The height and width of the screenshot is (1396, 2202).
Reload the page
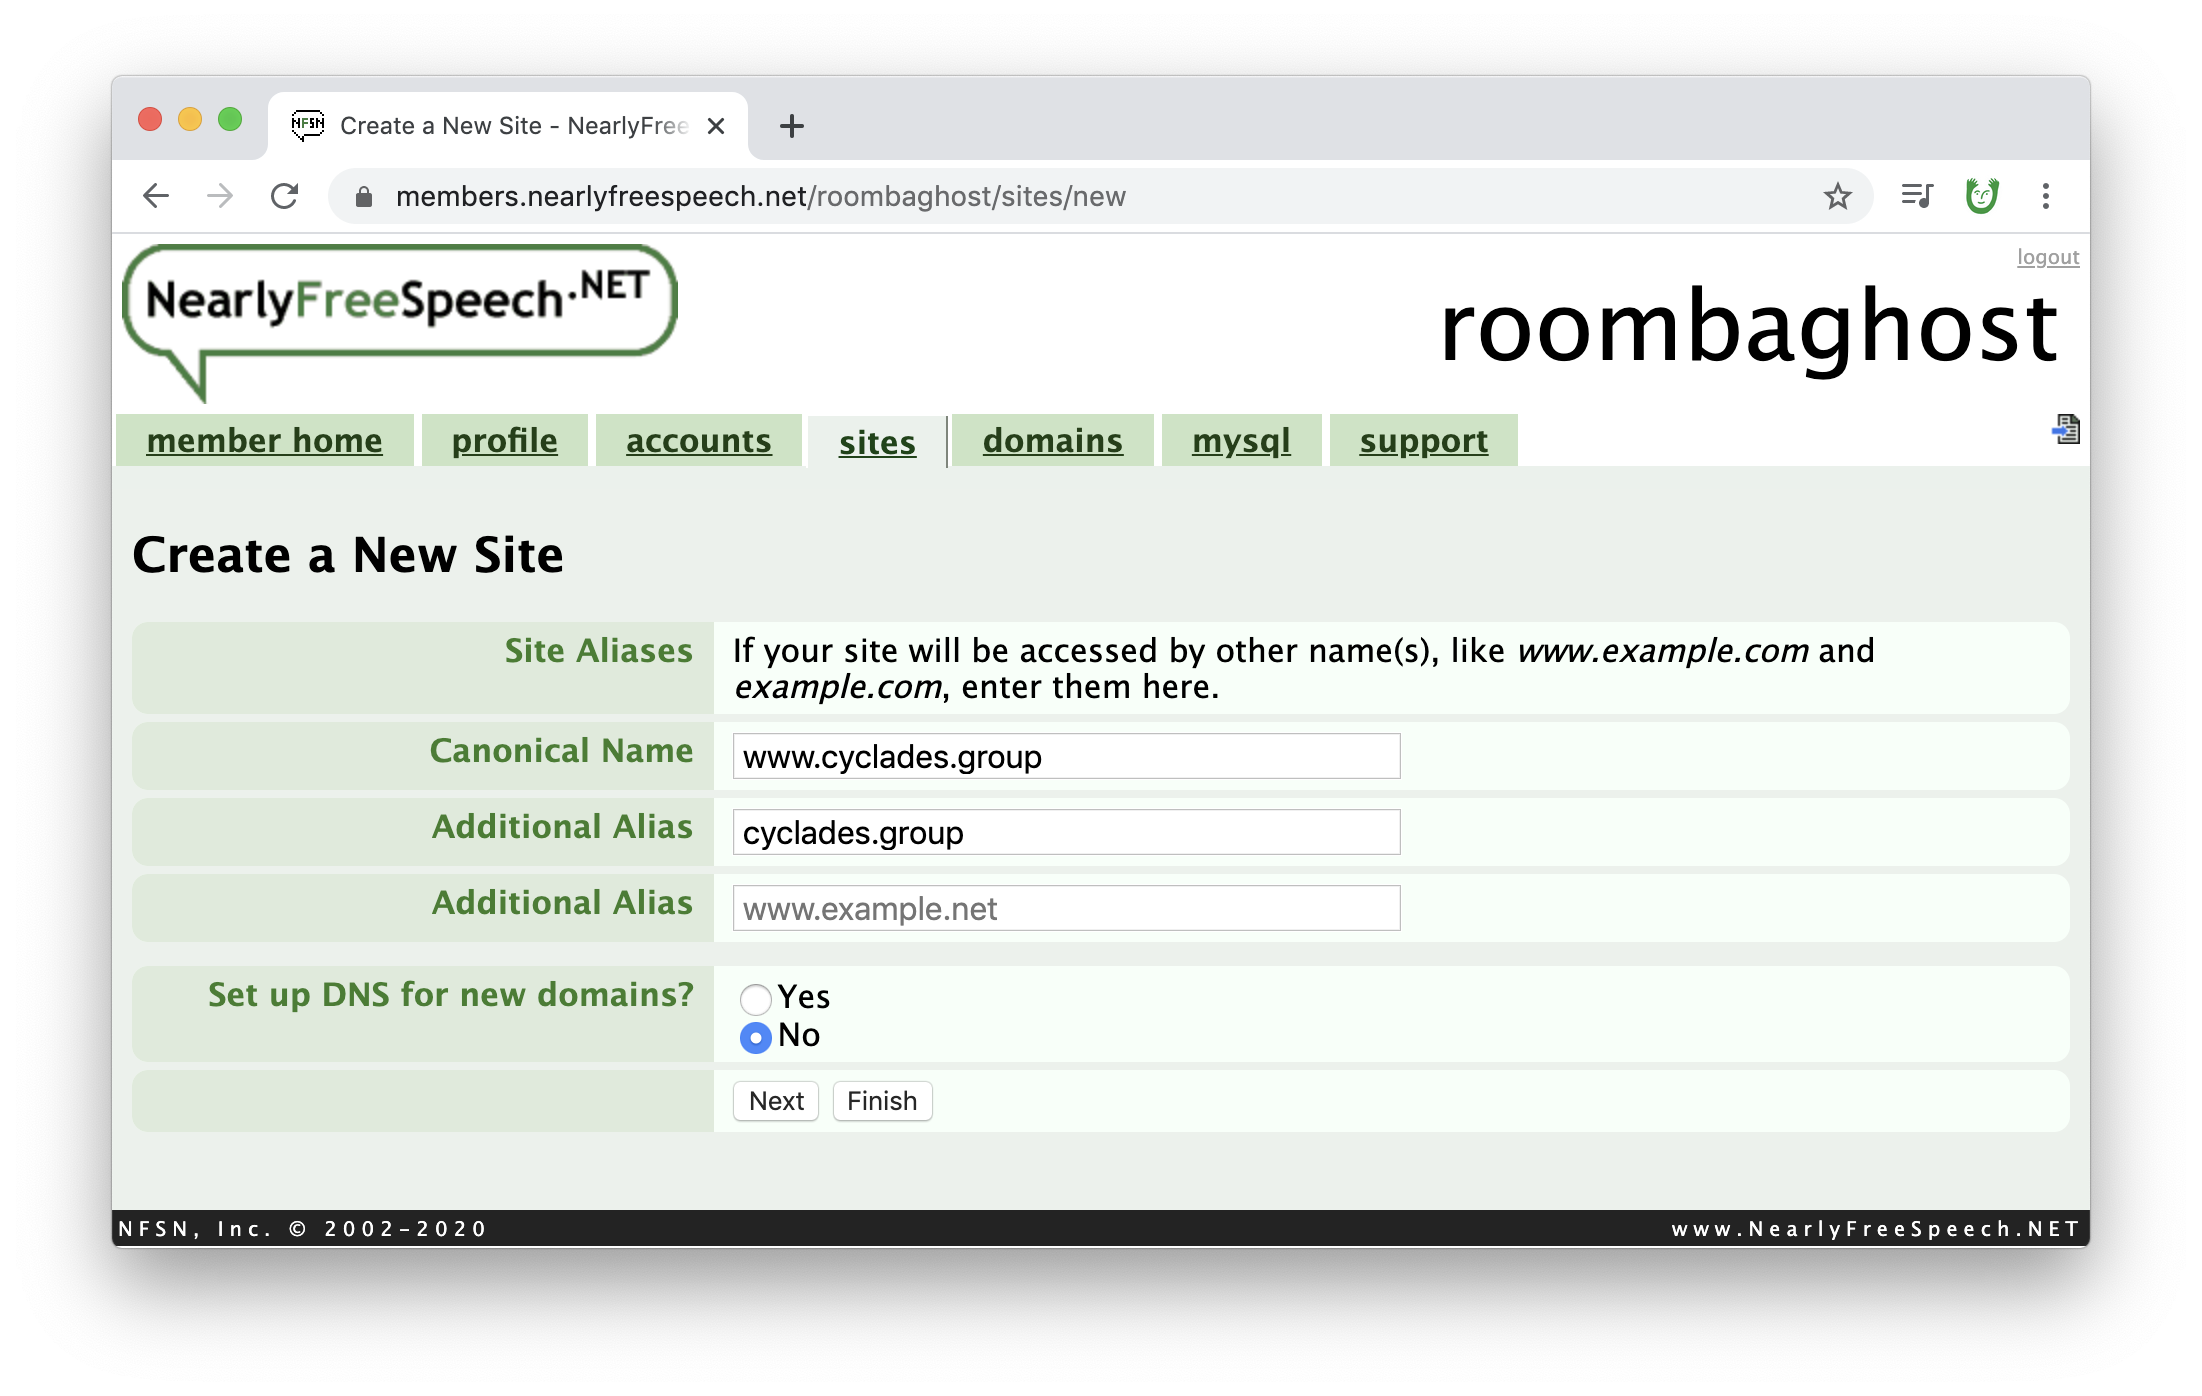click(x=285, y=196)
